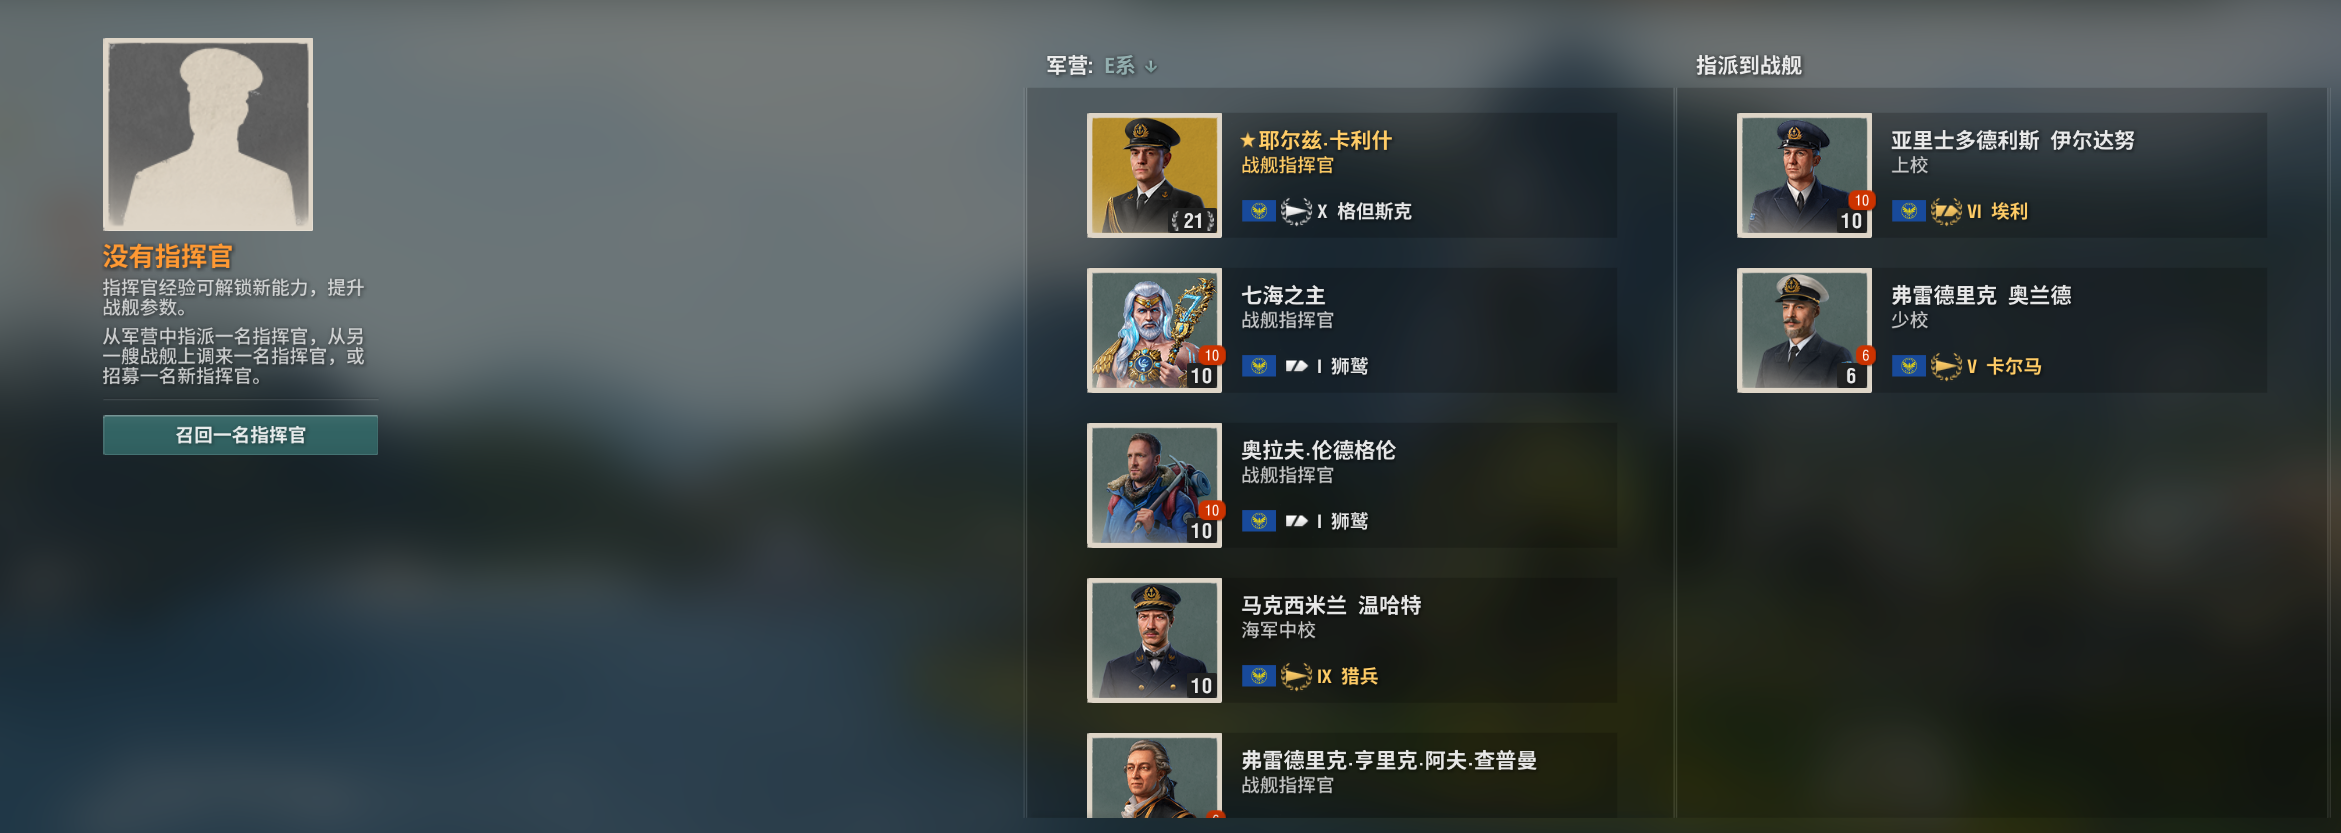Click nation flag icon in 七海之主 row
This screenshot has height=833, width=2341.
[x=1258, y=366]
